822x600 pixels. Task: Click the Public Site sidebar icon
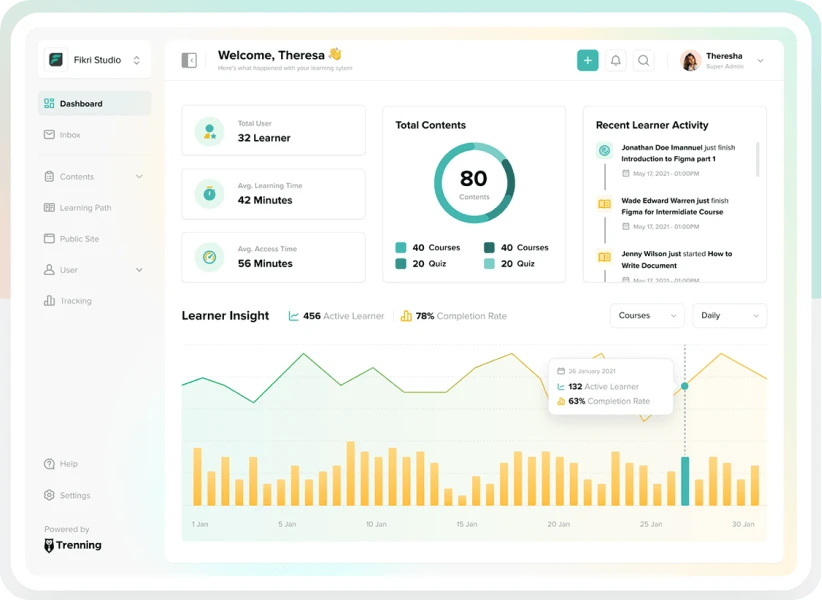(49, 238)
